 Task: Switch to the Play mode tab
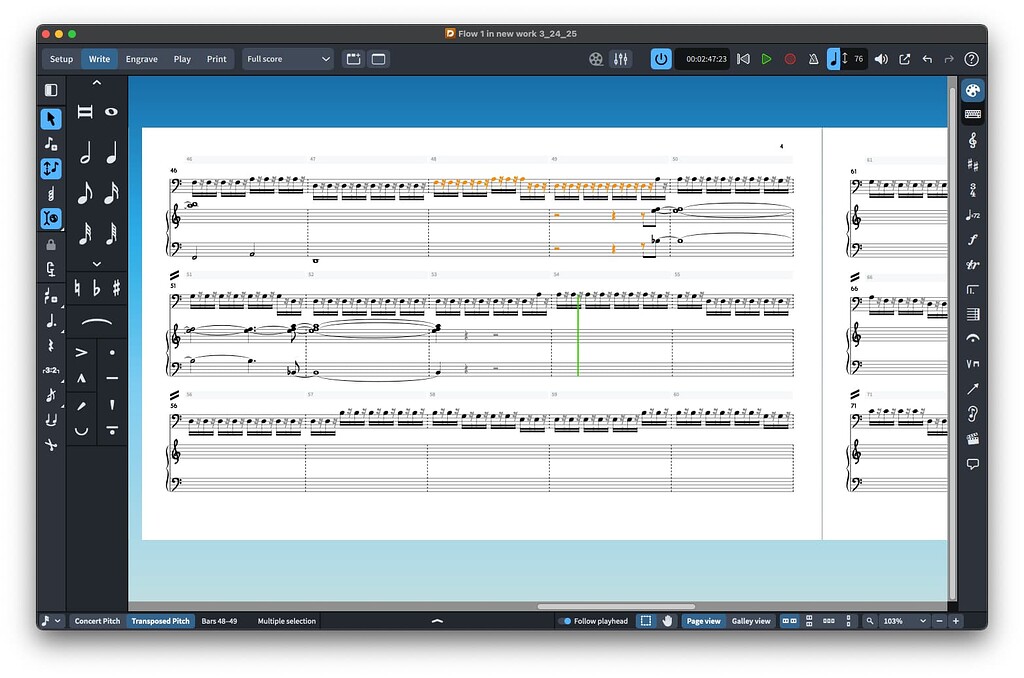(182, 58)
